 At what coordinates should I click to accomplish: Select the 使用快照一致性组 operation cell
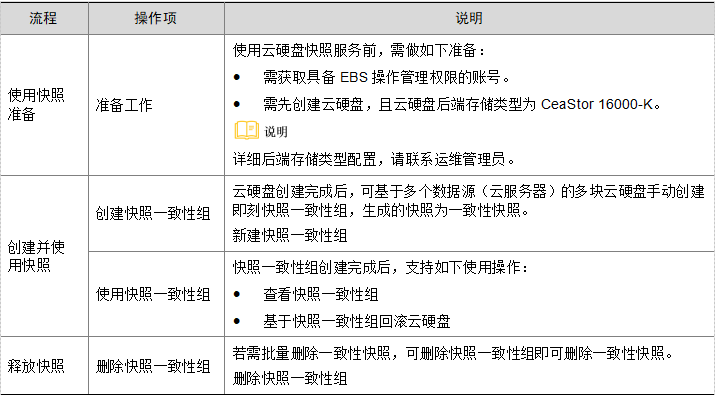(156, 295)
